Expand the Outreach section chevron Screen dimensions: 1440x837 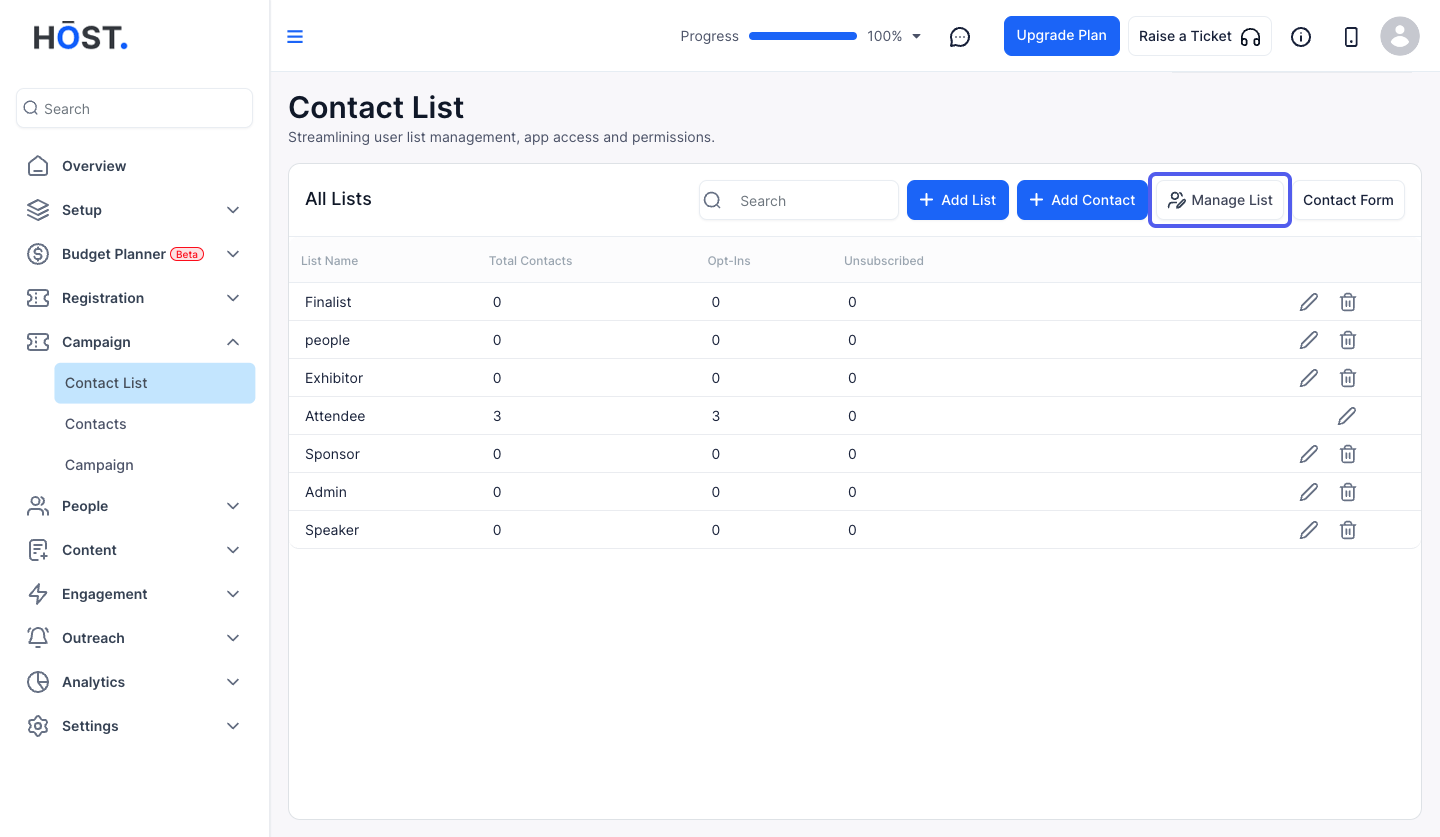pyautogui.click(x=233, y=638)
